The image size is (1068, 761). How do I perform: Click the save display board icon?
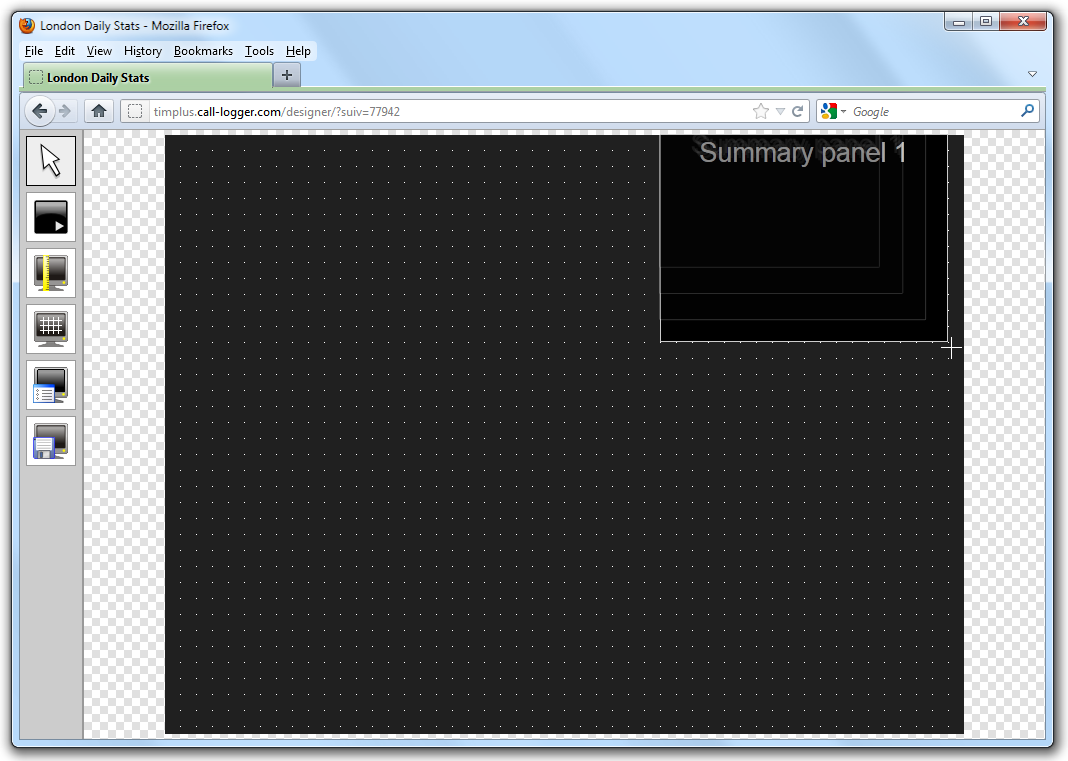[51, 441]
